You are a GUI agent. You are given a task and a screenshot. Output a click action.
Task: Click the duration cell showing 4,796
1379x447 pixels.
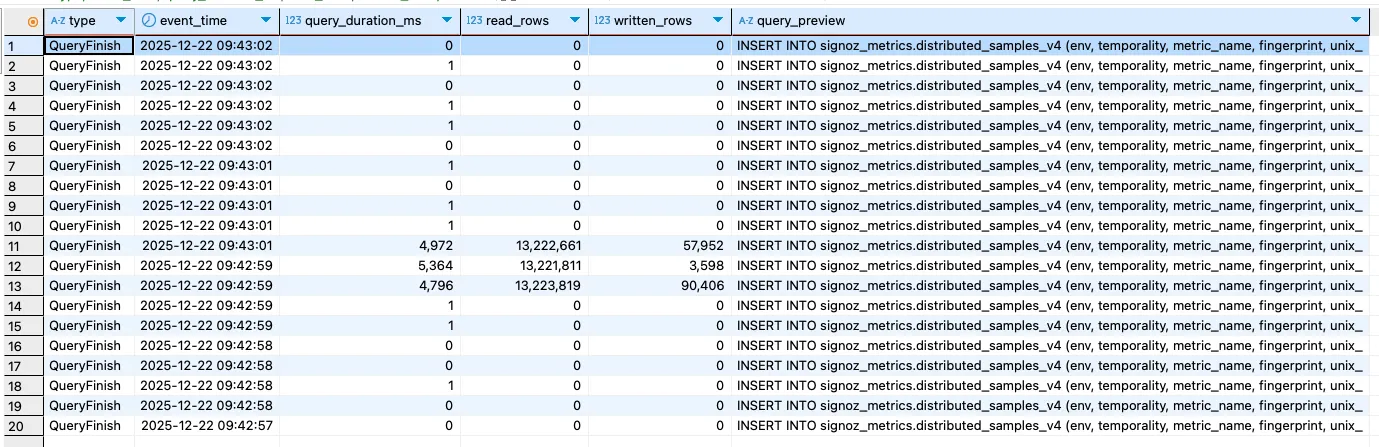pyautogui.click(x=369, y=285)
